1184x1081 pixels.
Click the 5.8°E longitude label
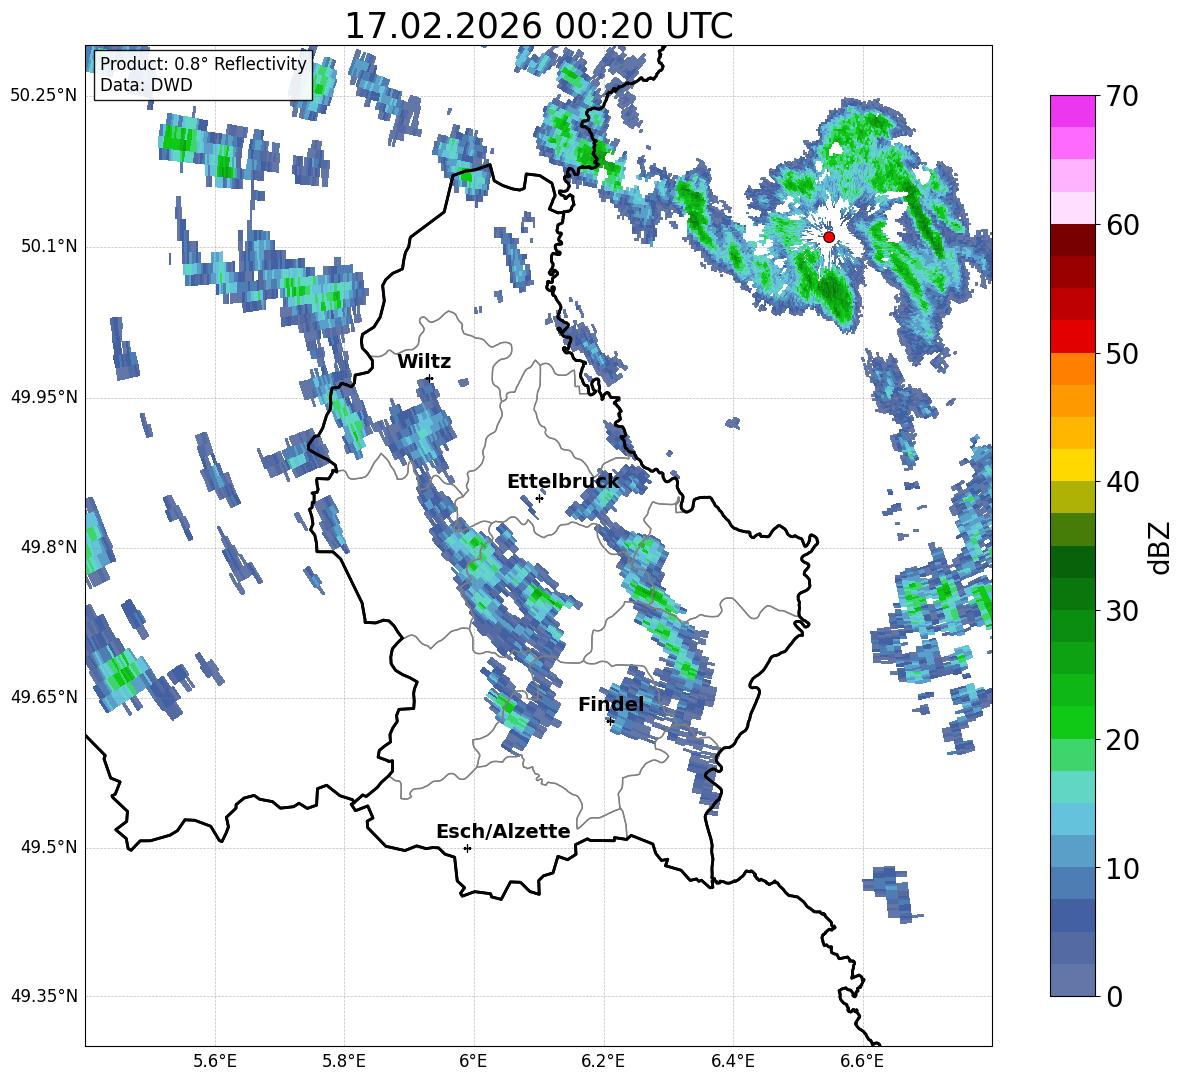tap(344, 1062)
